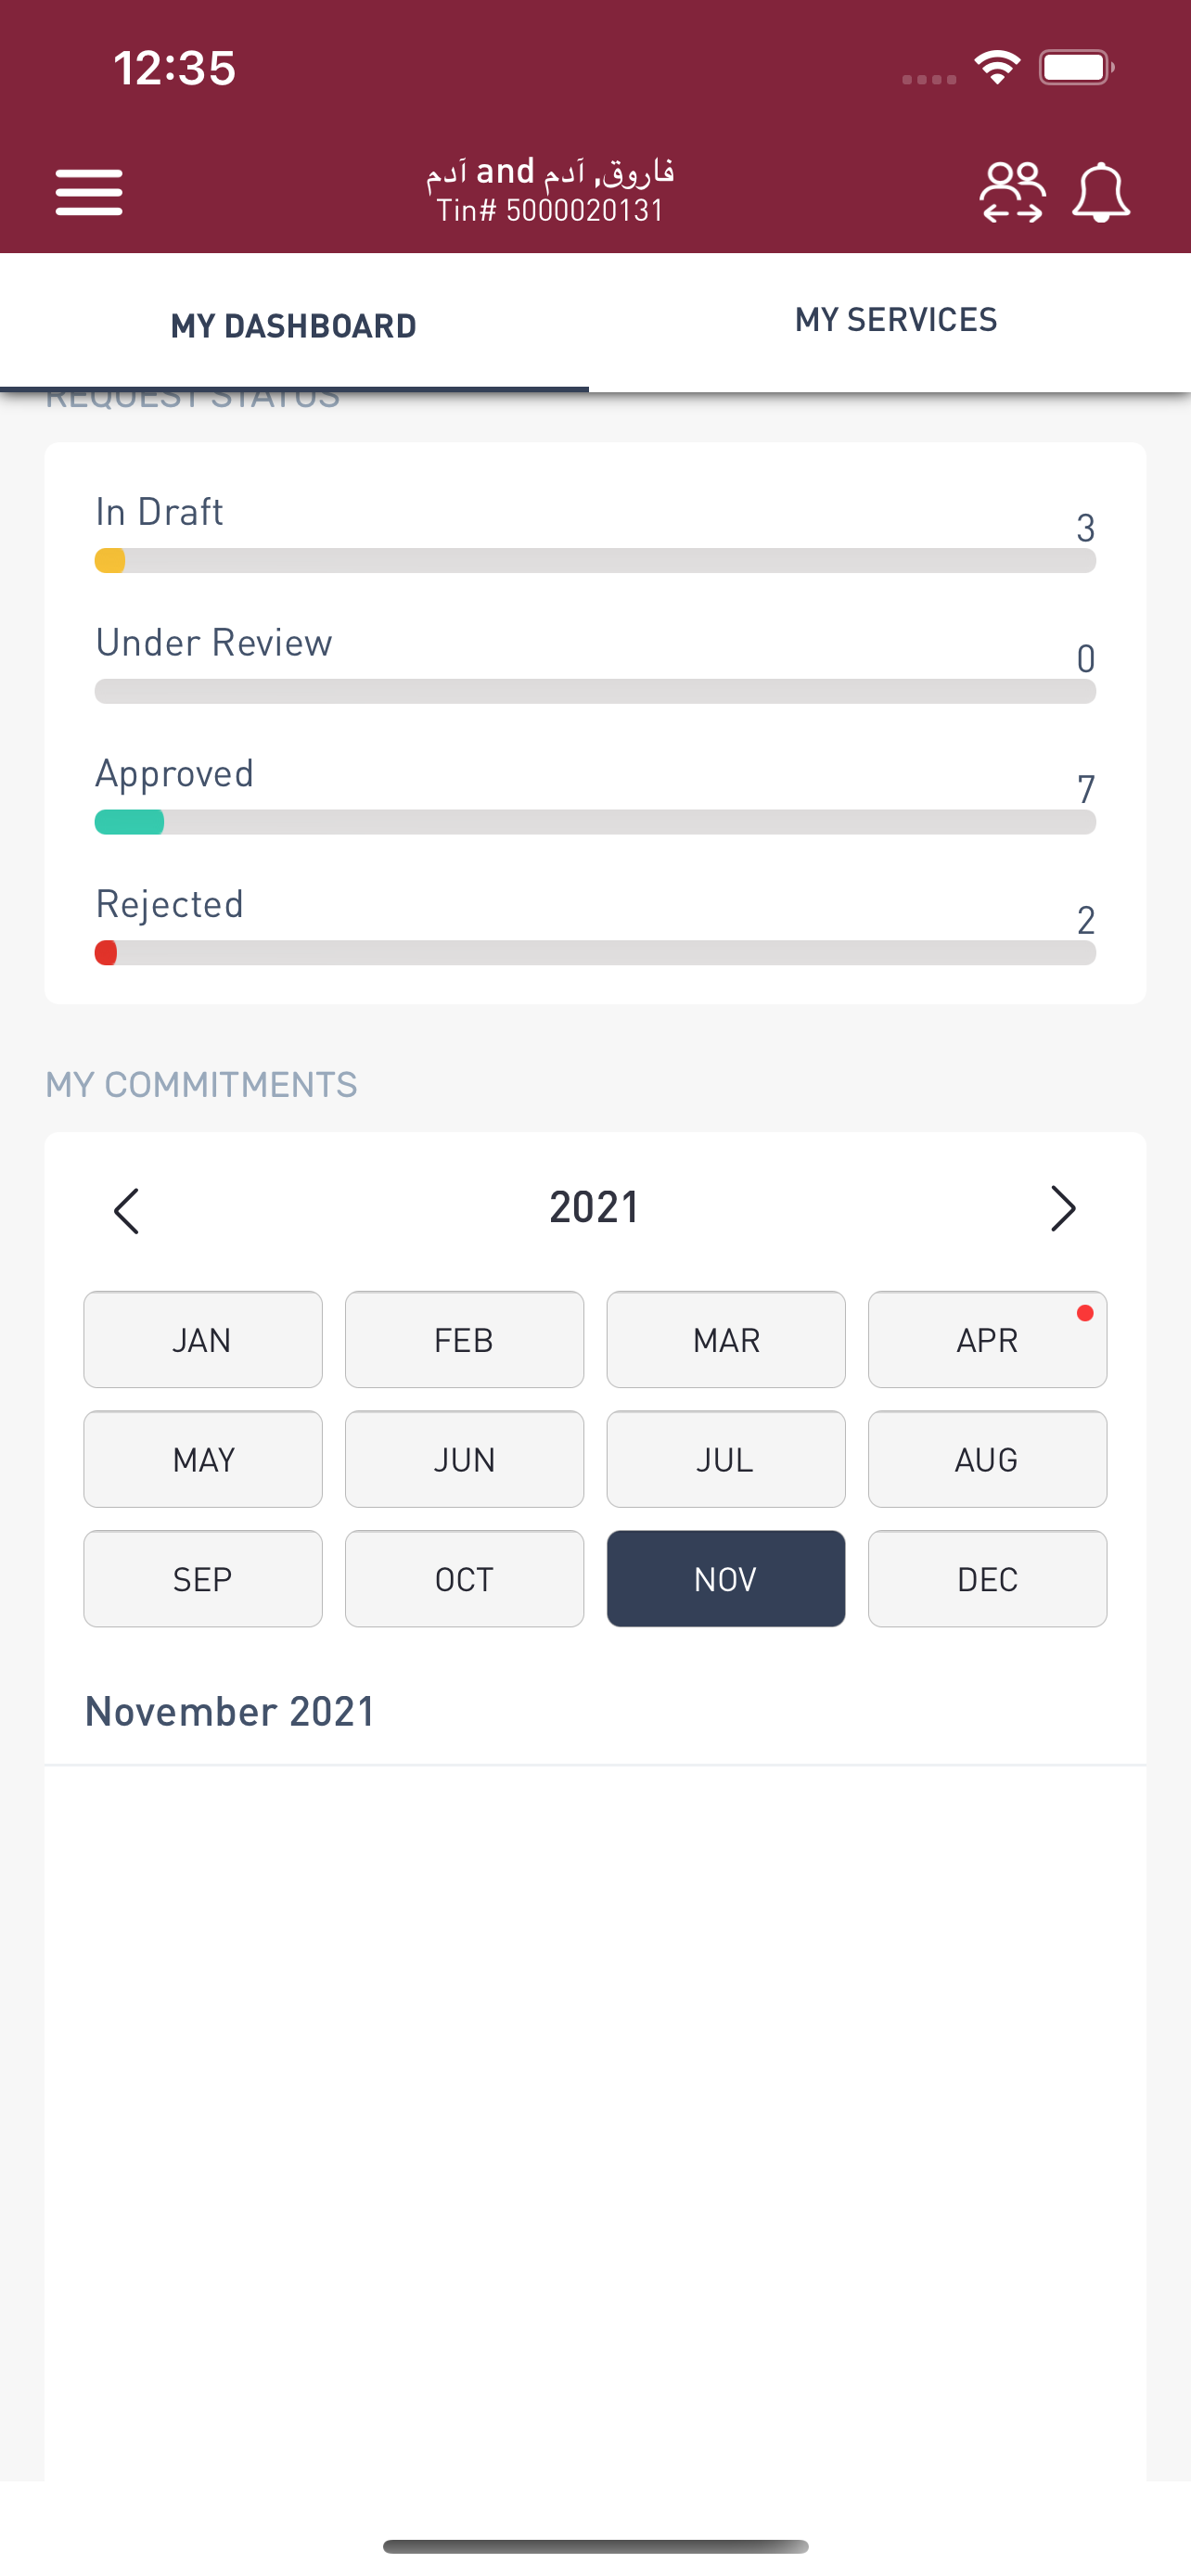Tap the Wi-Fi status icon
Image resolution: width=1191 pixels, height=2576 pixels.
(997, 68)
